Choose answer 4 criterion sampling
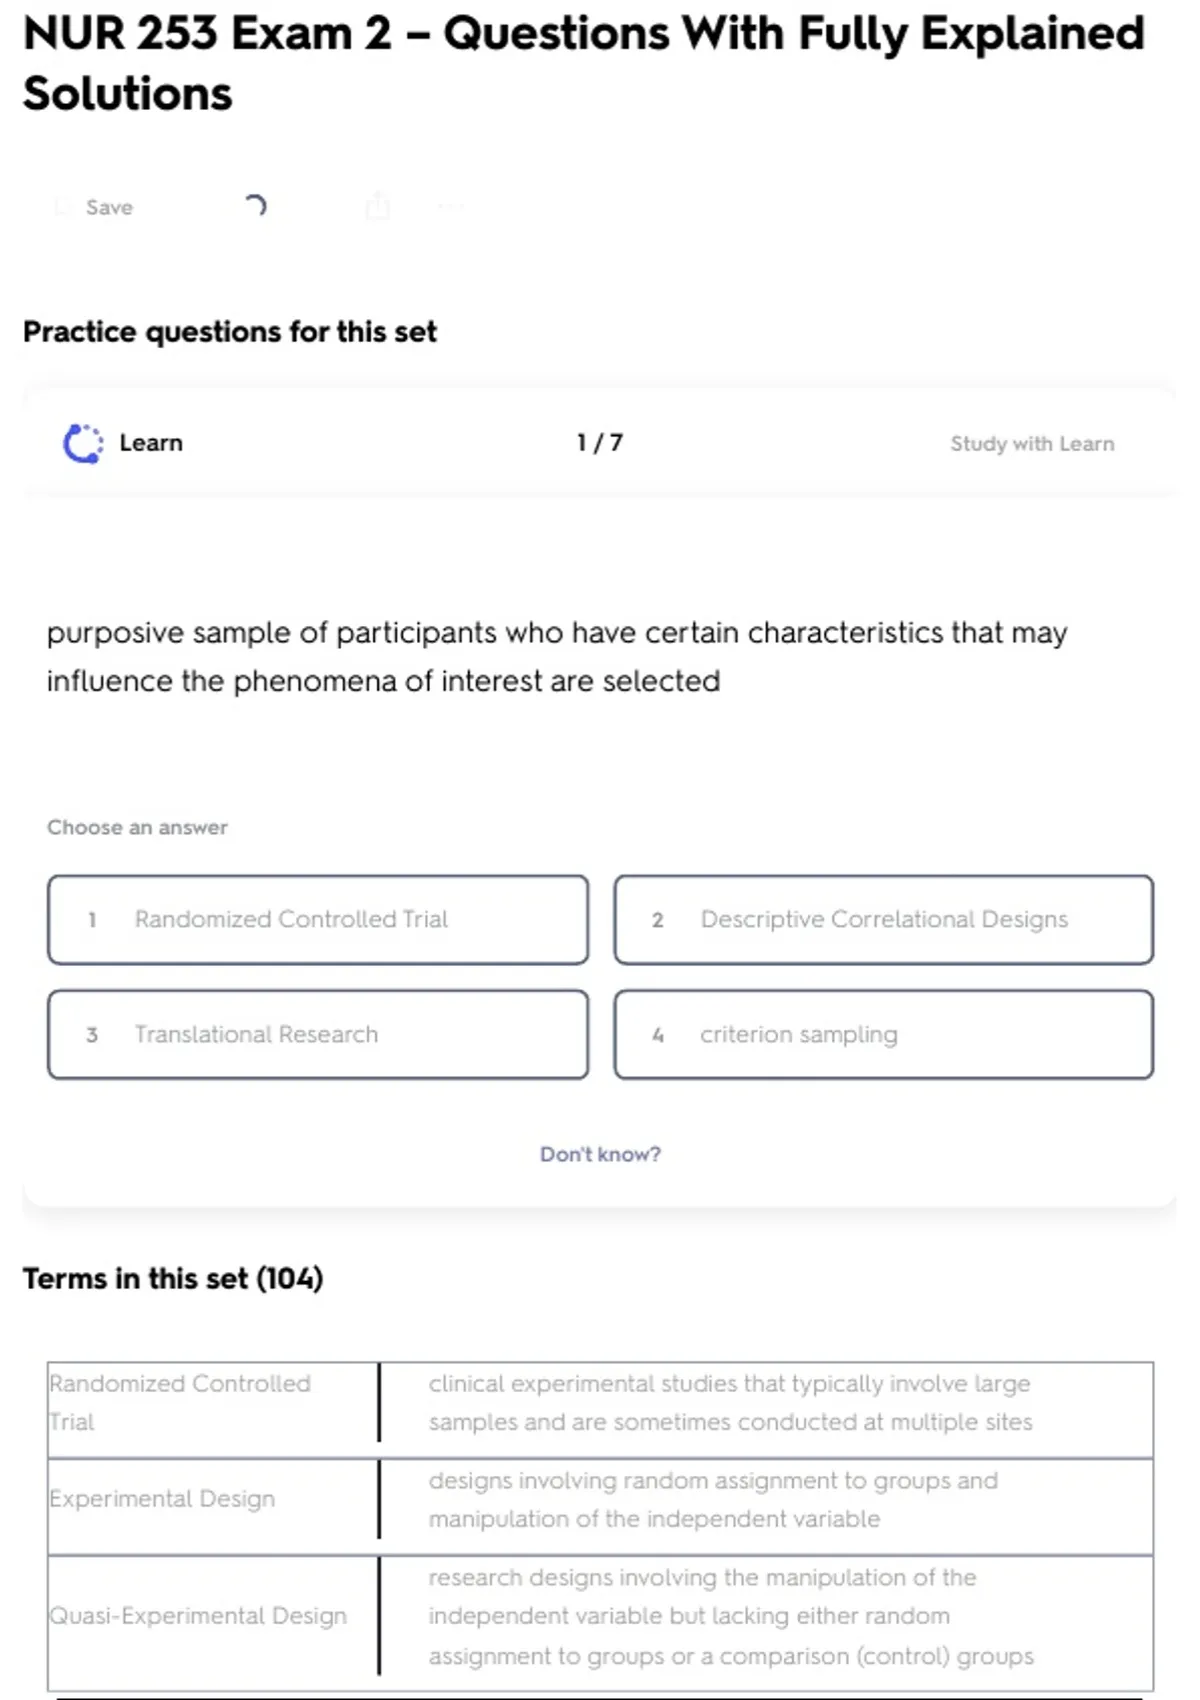1200x1700 pixels. pos(883,1034)
